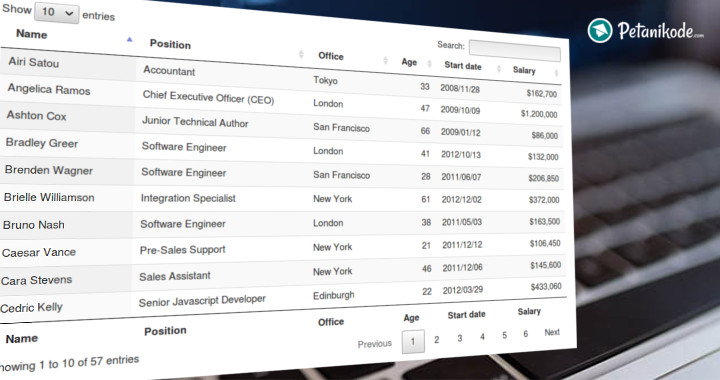720x380 pixels.
Task: Click the Sales Assistant cell
Action: click(x=174, y=276)
